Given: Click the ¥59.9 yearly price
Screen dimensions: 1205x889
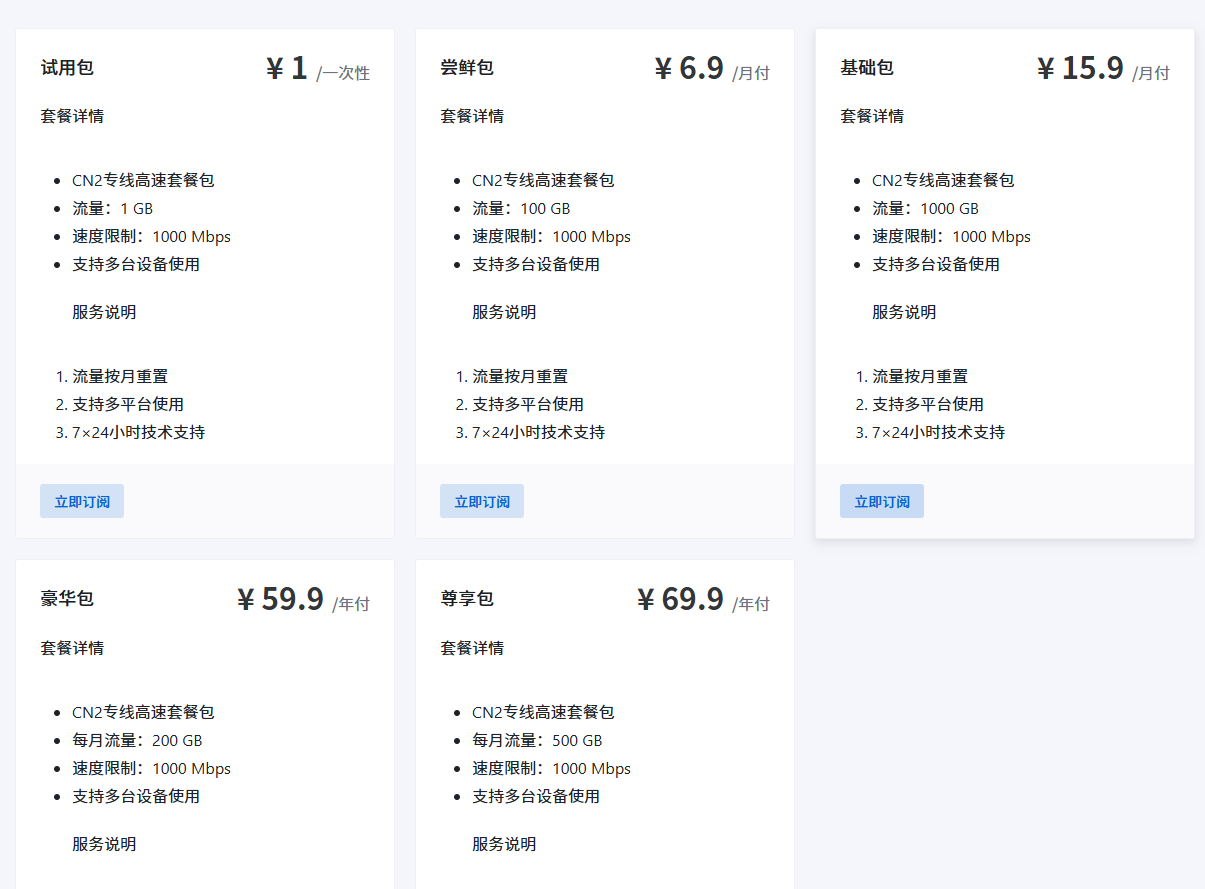Looking at the screenshot, I should click(x=280, y=600).
